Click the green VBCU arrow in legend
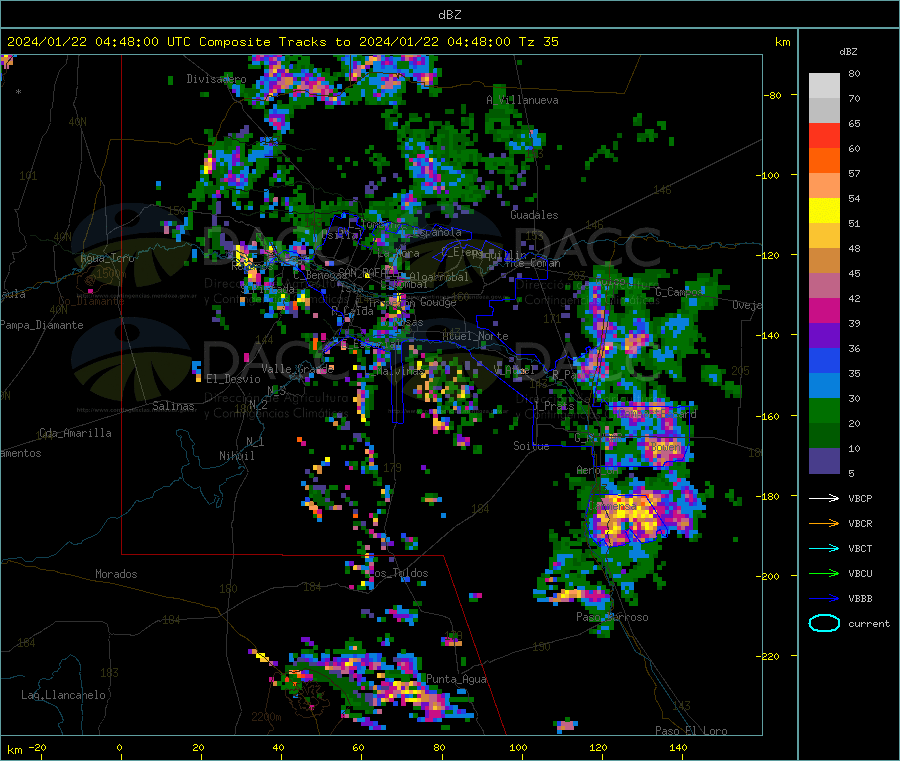 coord(824,573)
